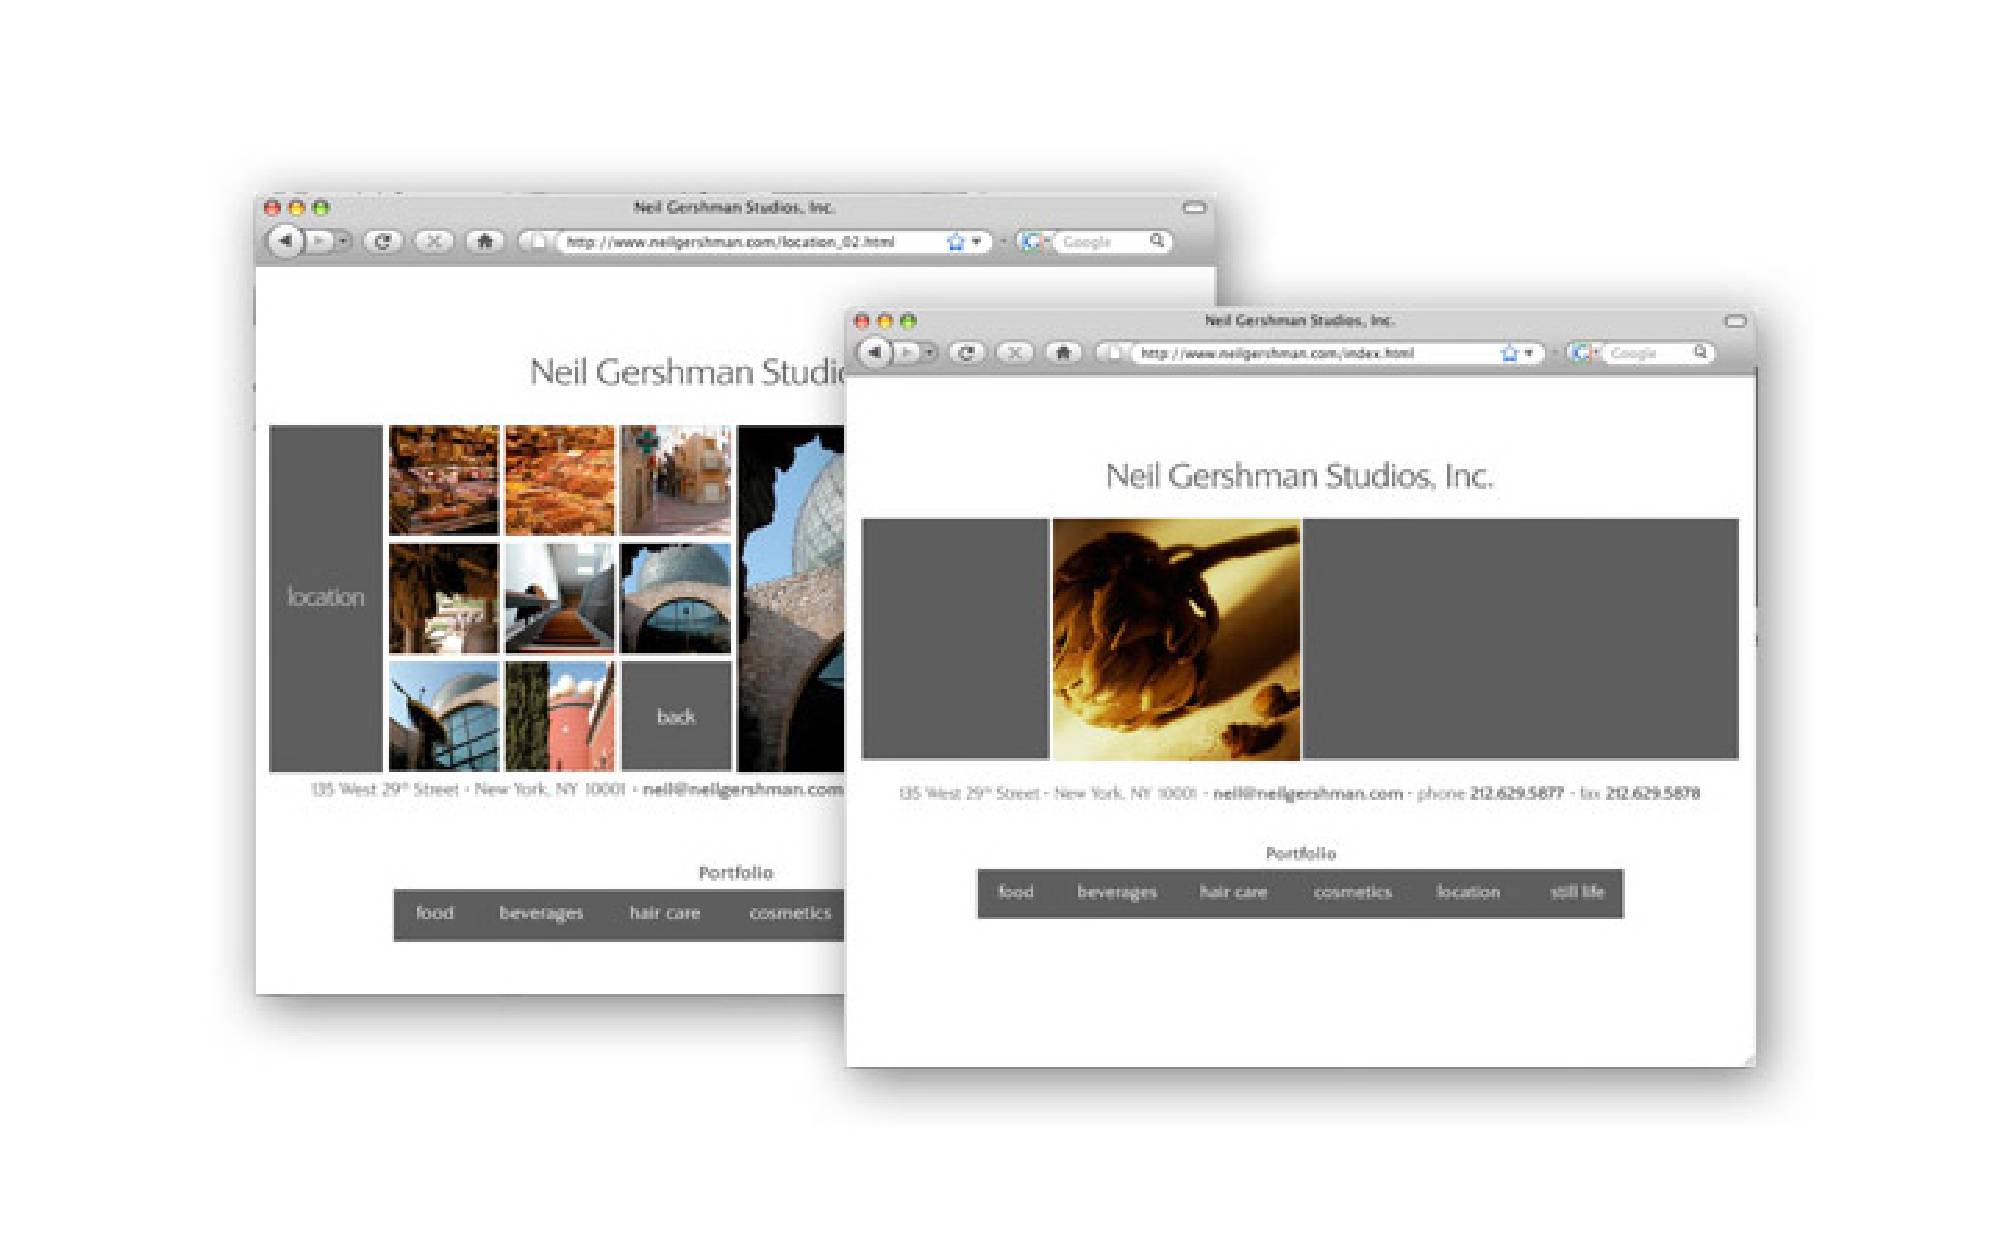Viewport: 2000px width, 1250px height.
Task: Open the beverages portfolio in the front window
Action: pos(1117,892)
